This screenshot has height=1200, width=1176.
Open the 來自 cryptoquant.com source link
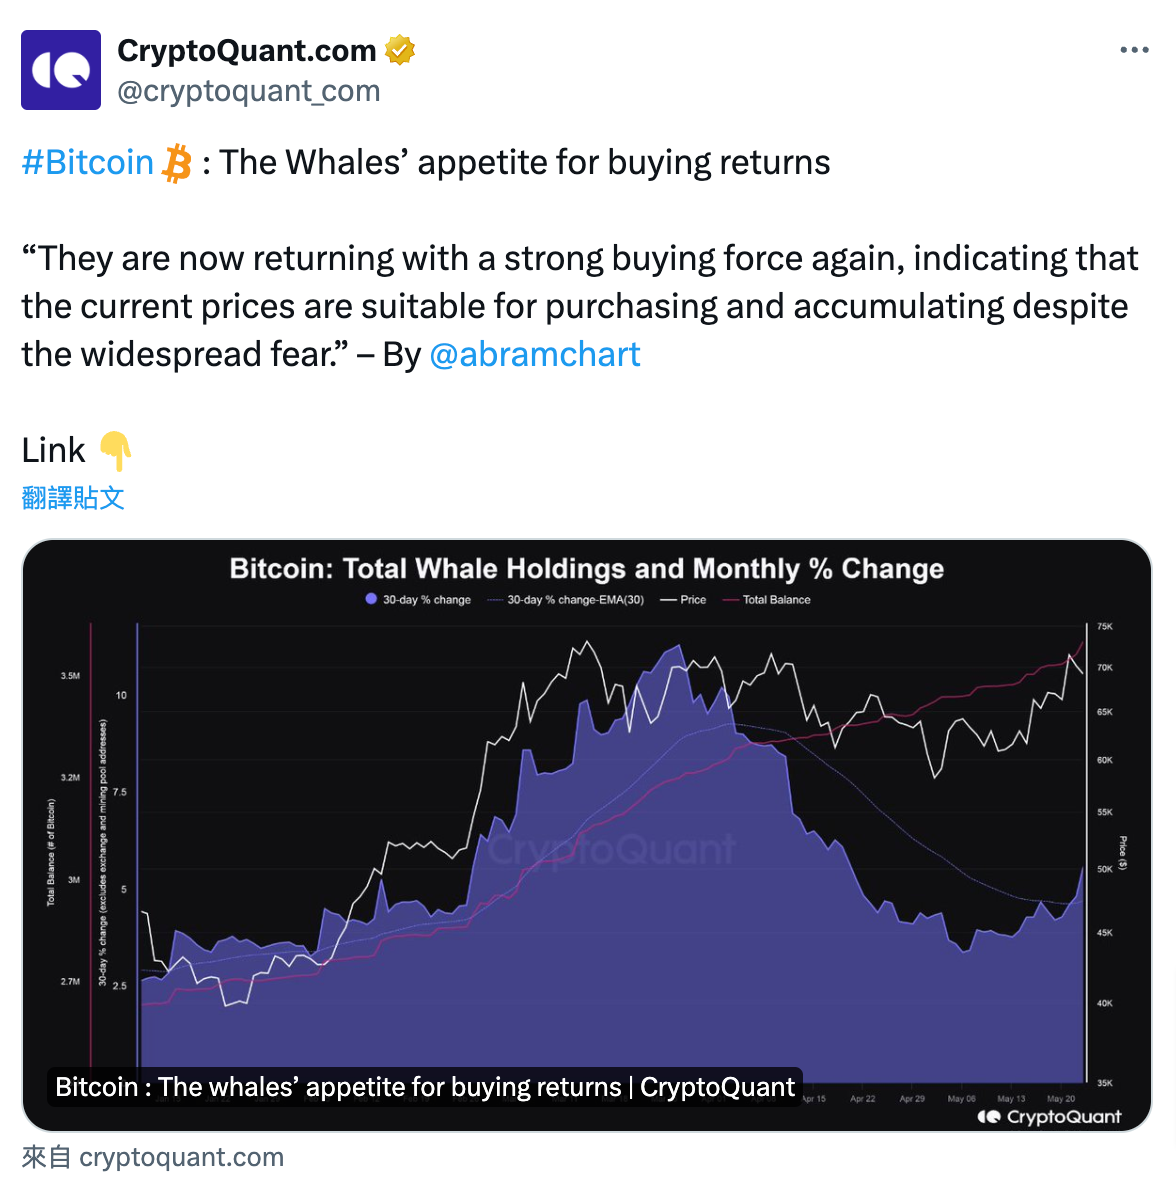[153, 1157]
